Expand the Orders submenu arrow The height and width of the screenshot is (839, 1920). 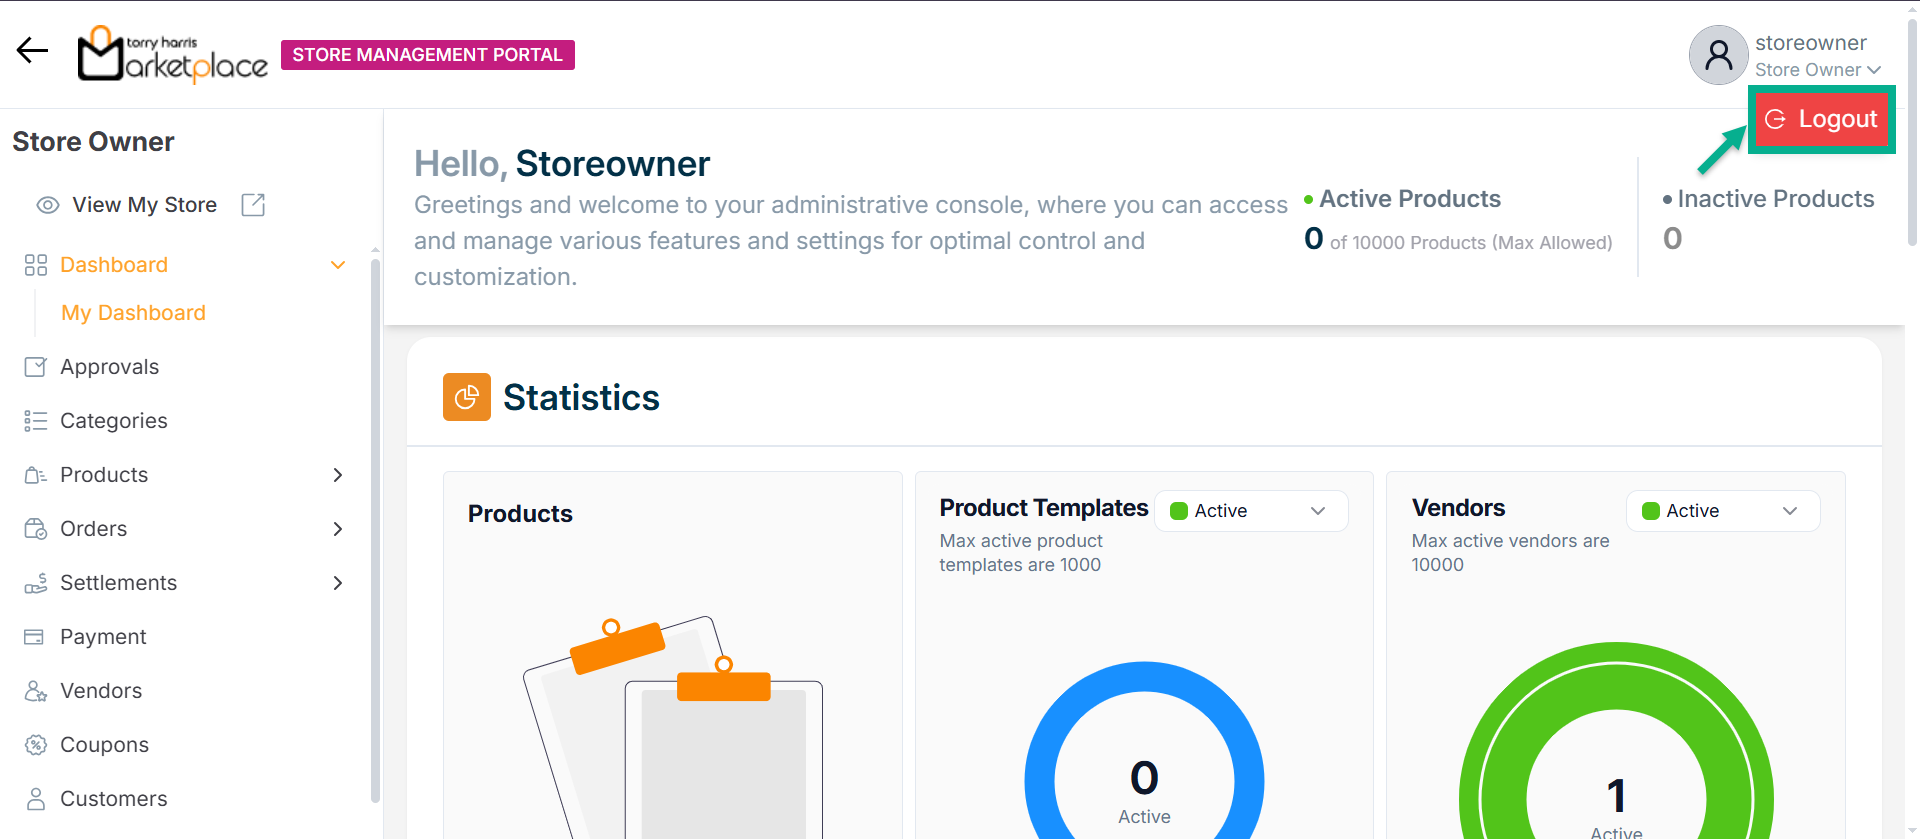point(338,529)
